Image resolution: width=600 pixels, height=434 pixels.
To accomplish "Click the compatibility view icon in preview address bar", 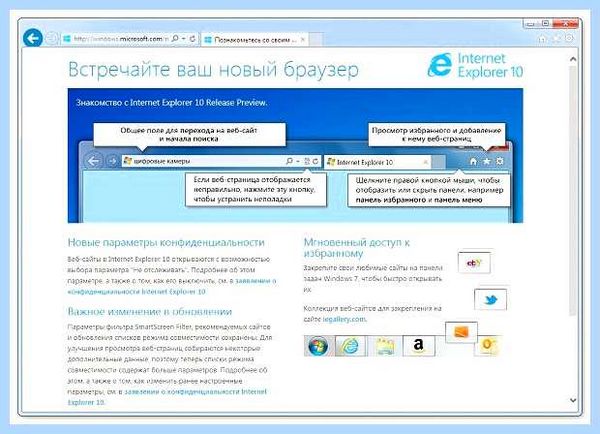I will pyautogui.click(x=307, y=161).
